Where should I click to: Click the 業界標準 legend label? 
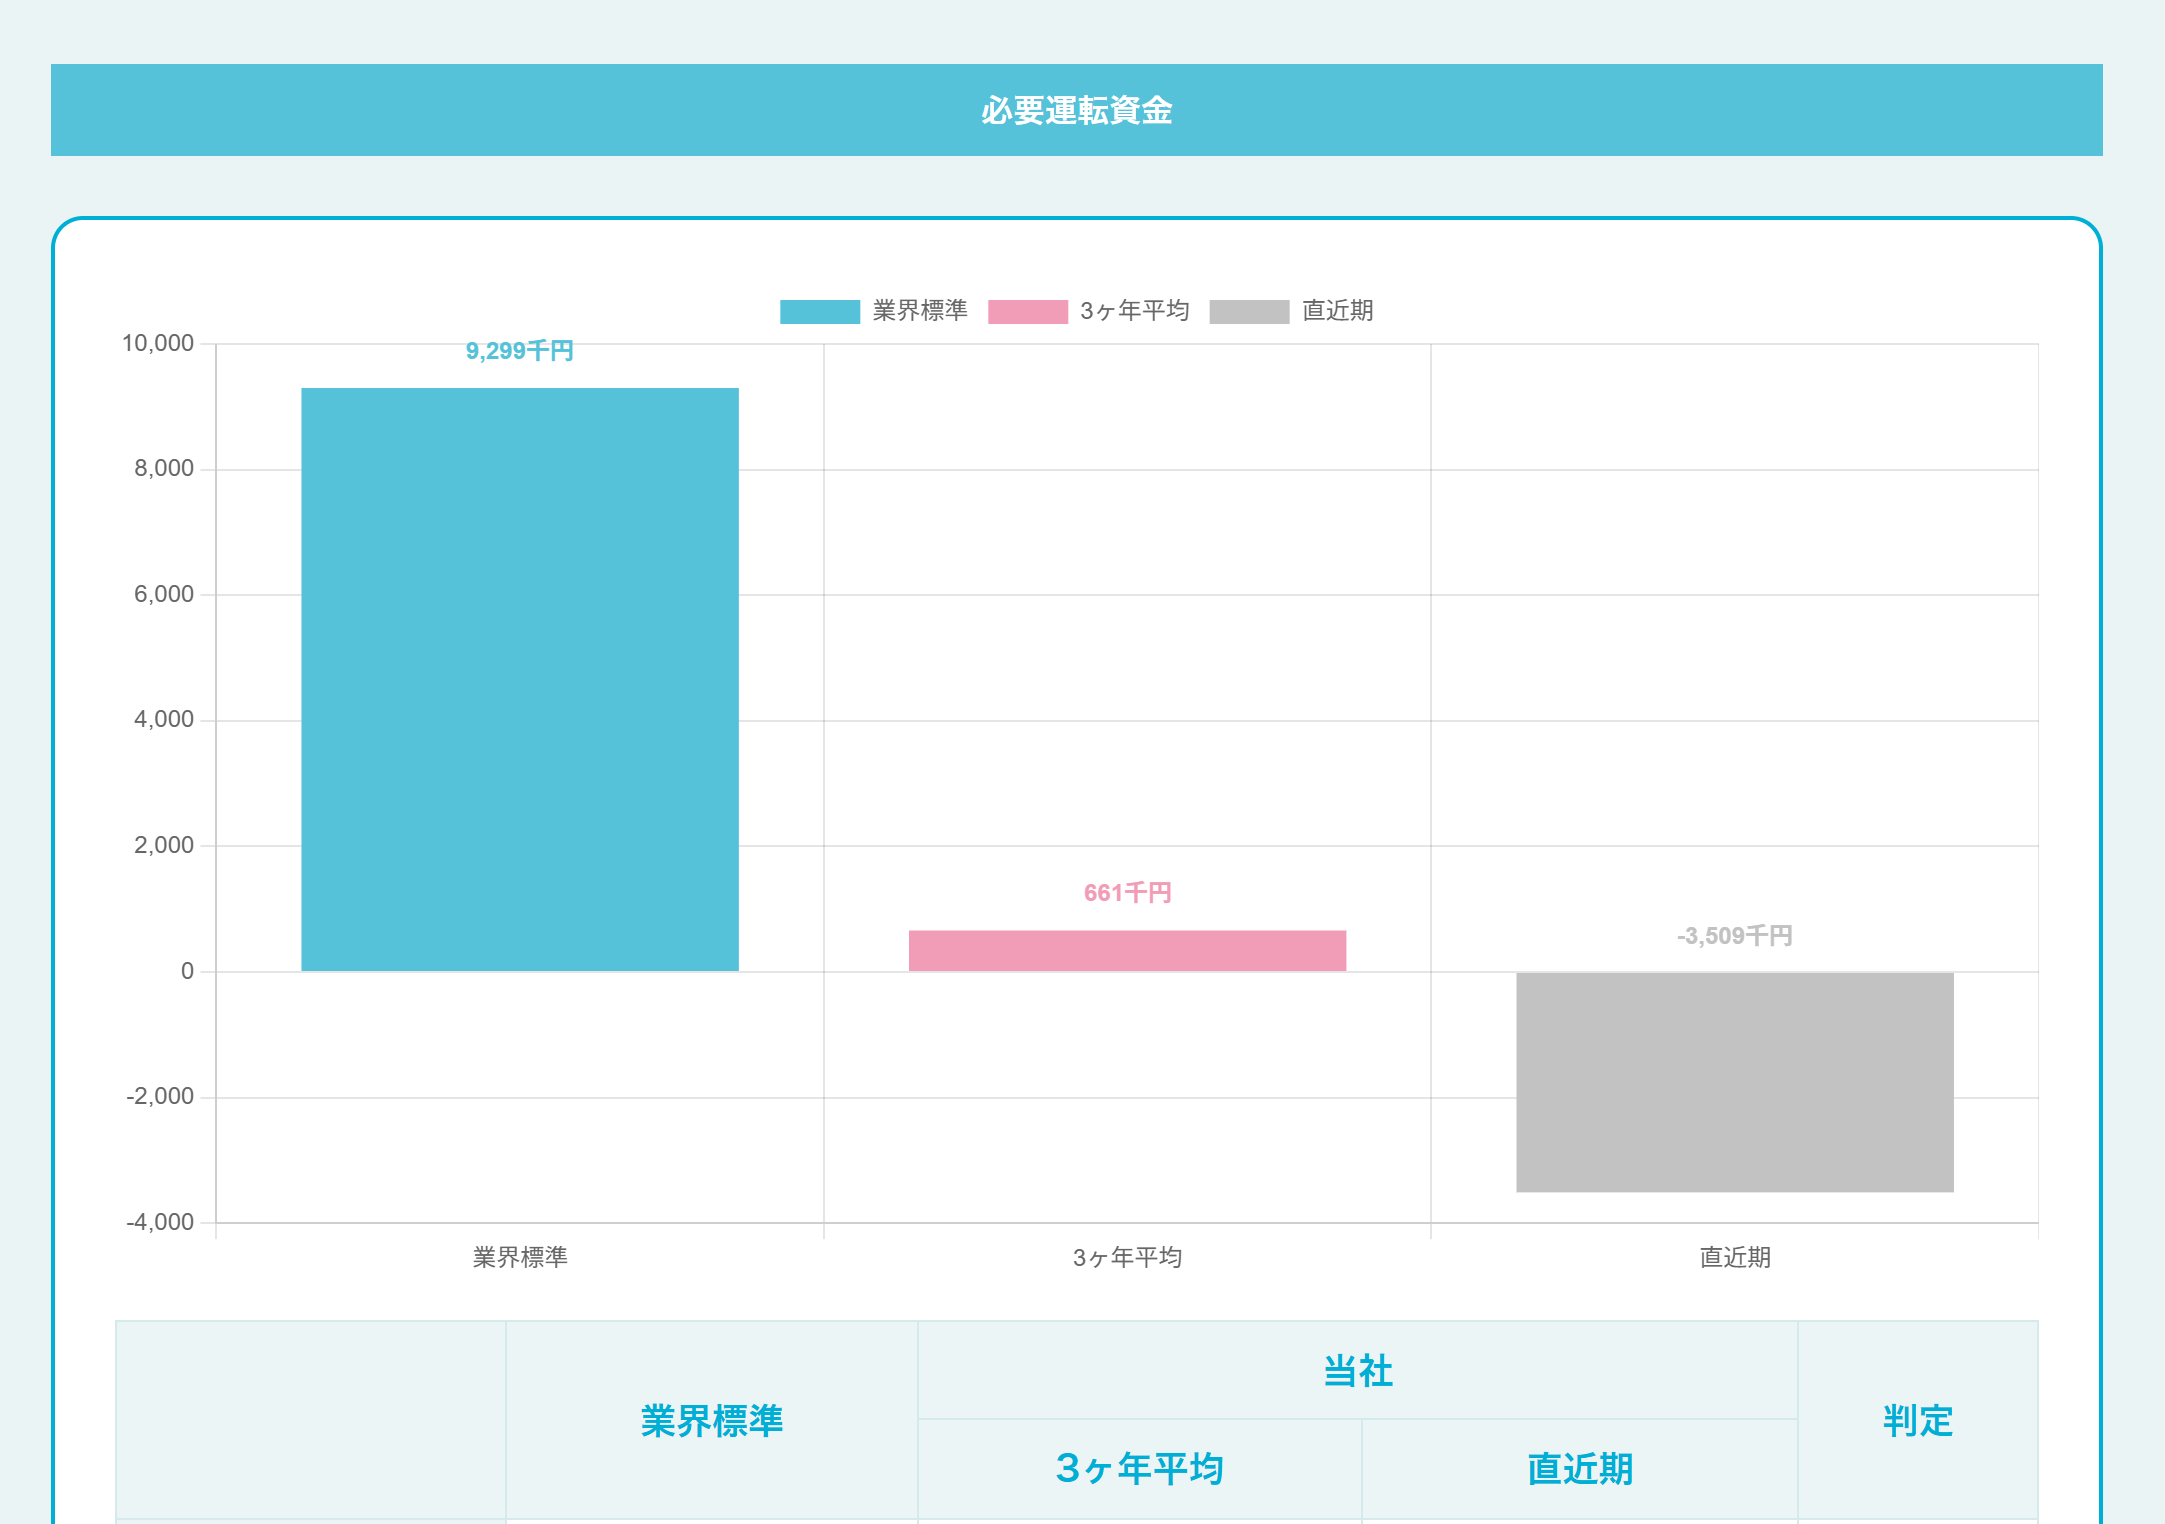tap(919, 311)
